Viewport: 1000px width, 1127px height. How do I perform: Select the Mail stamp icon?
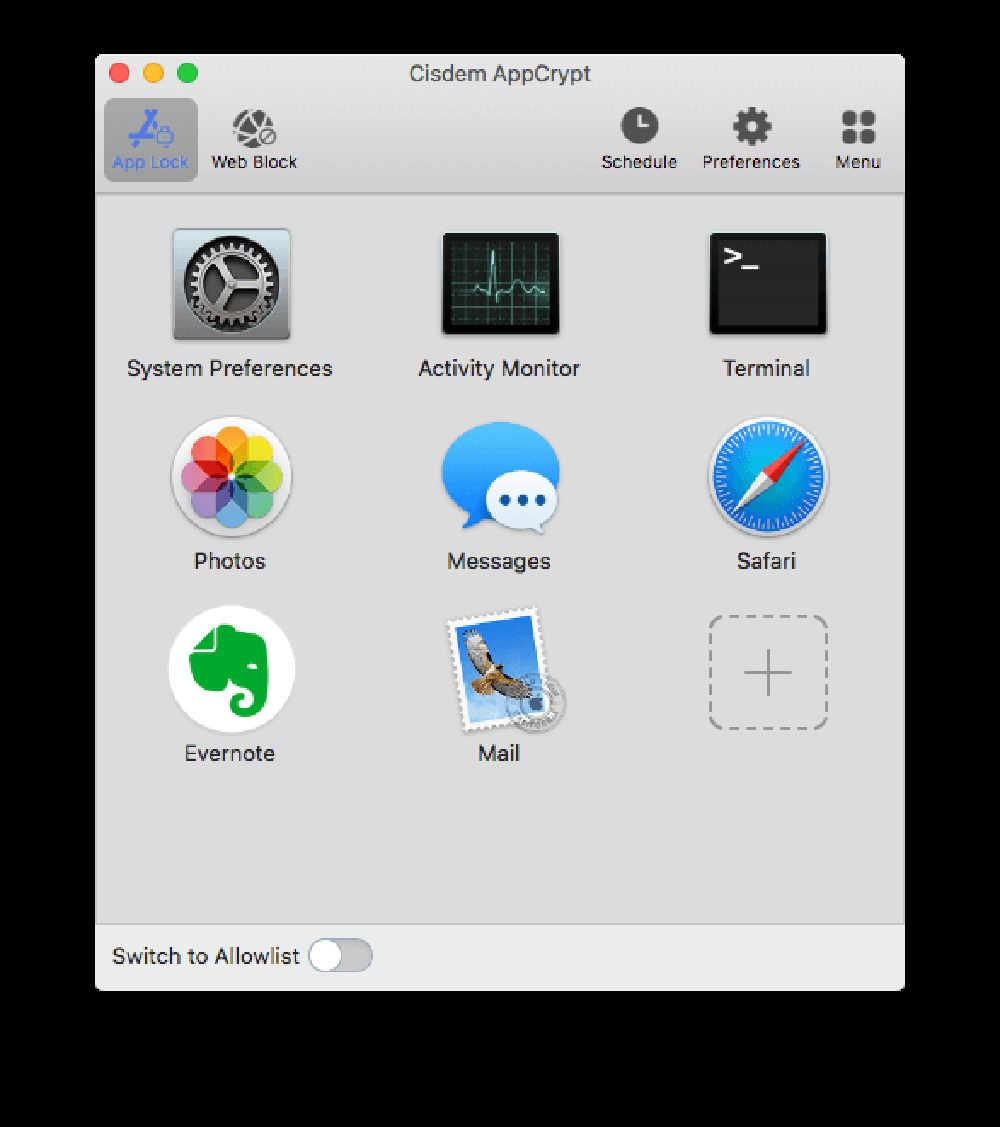click(505, 670)
